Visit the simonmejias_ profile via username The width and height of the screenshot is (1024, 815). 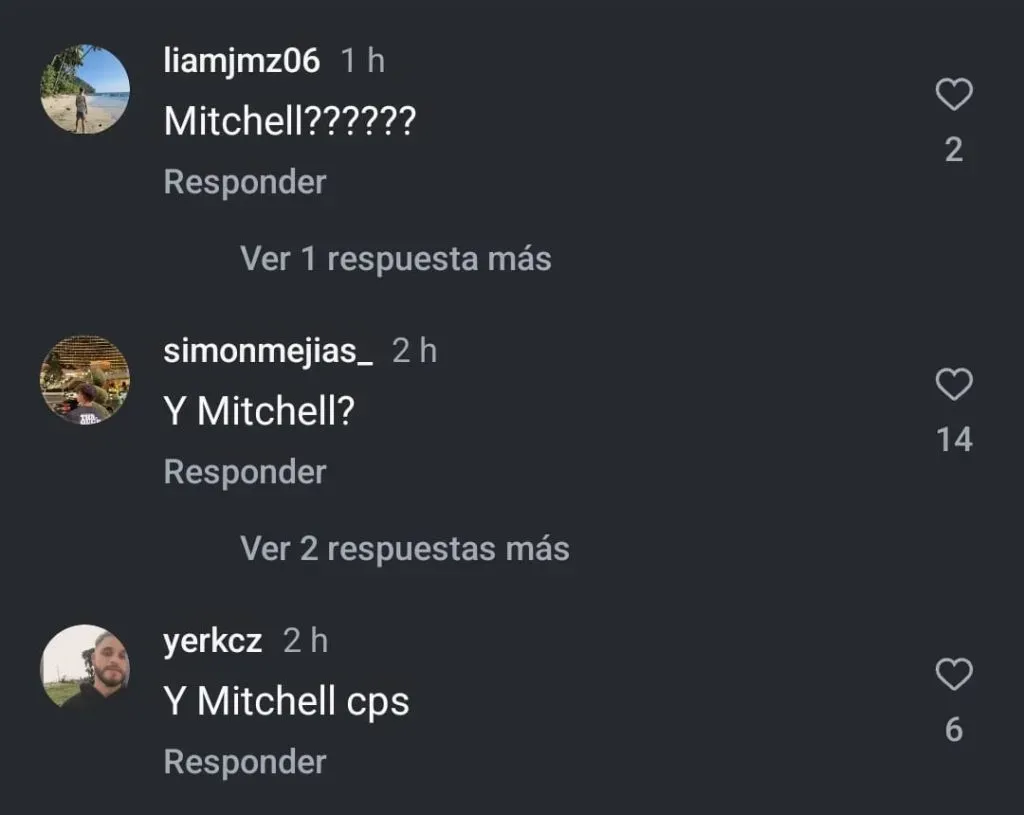(x=268, y=351)
